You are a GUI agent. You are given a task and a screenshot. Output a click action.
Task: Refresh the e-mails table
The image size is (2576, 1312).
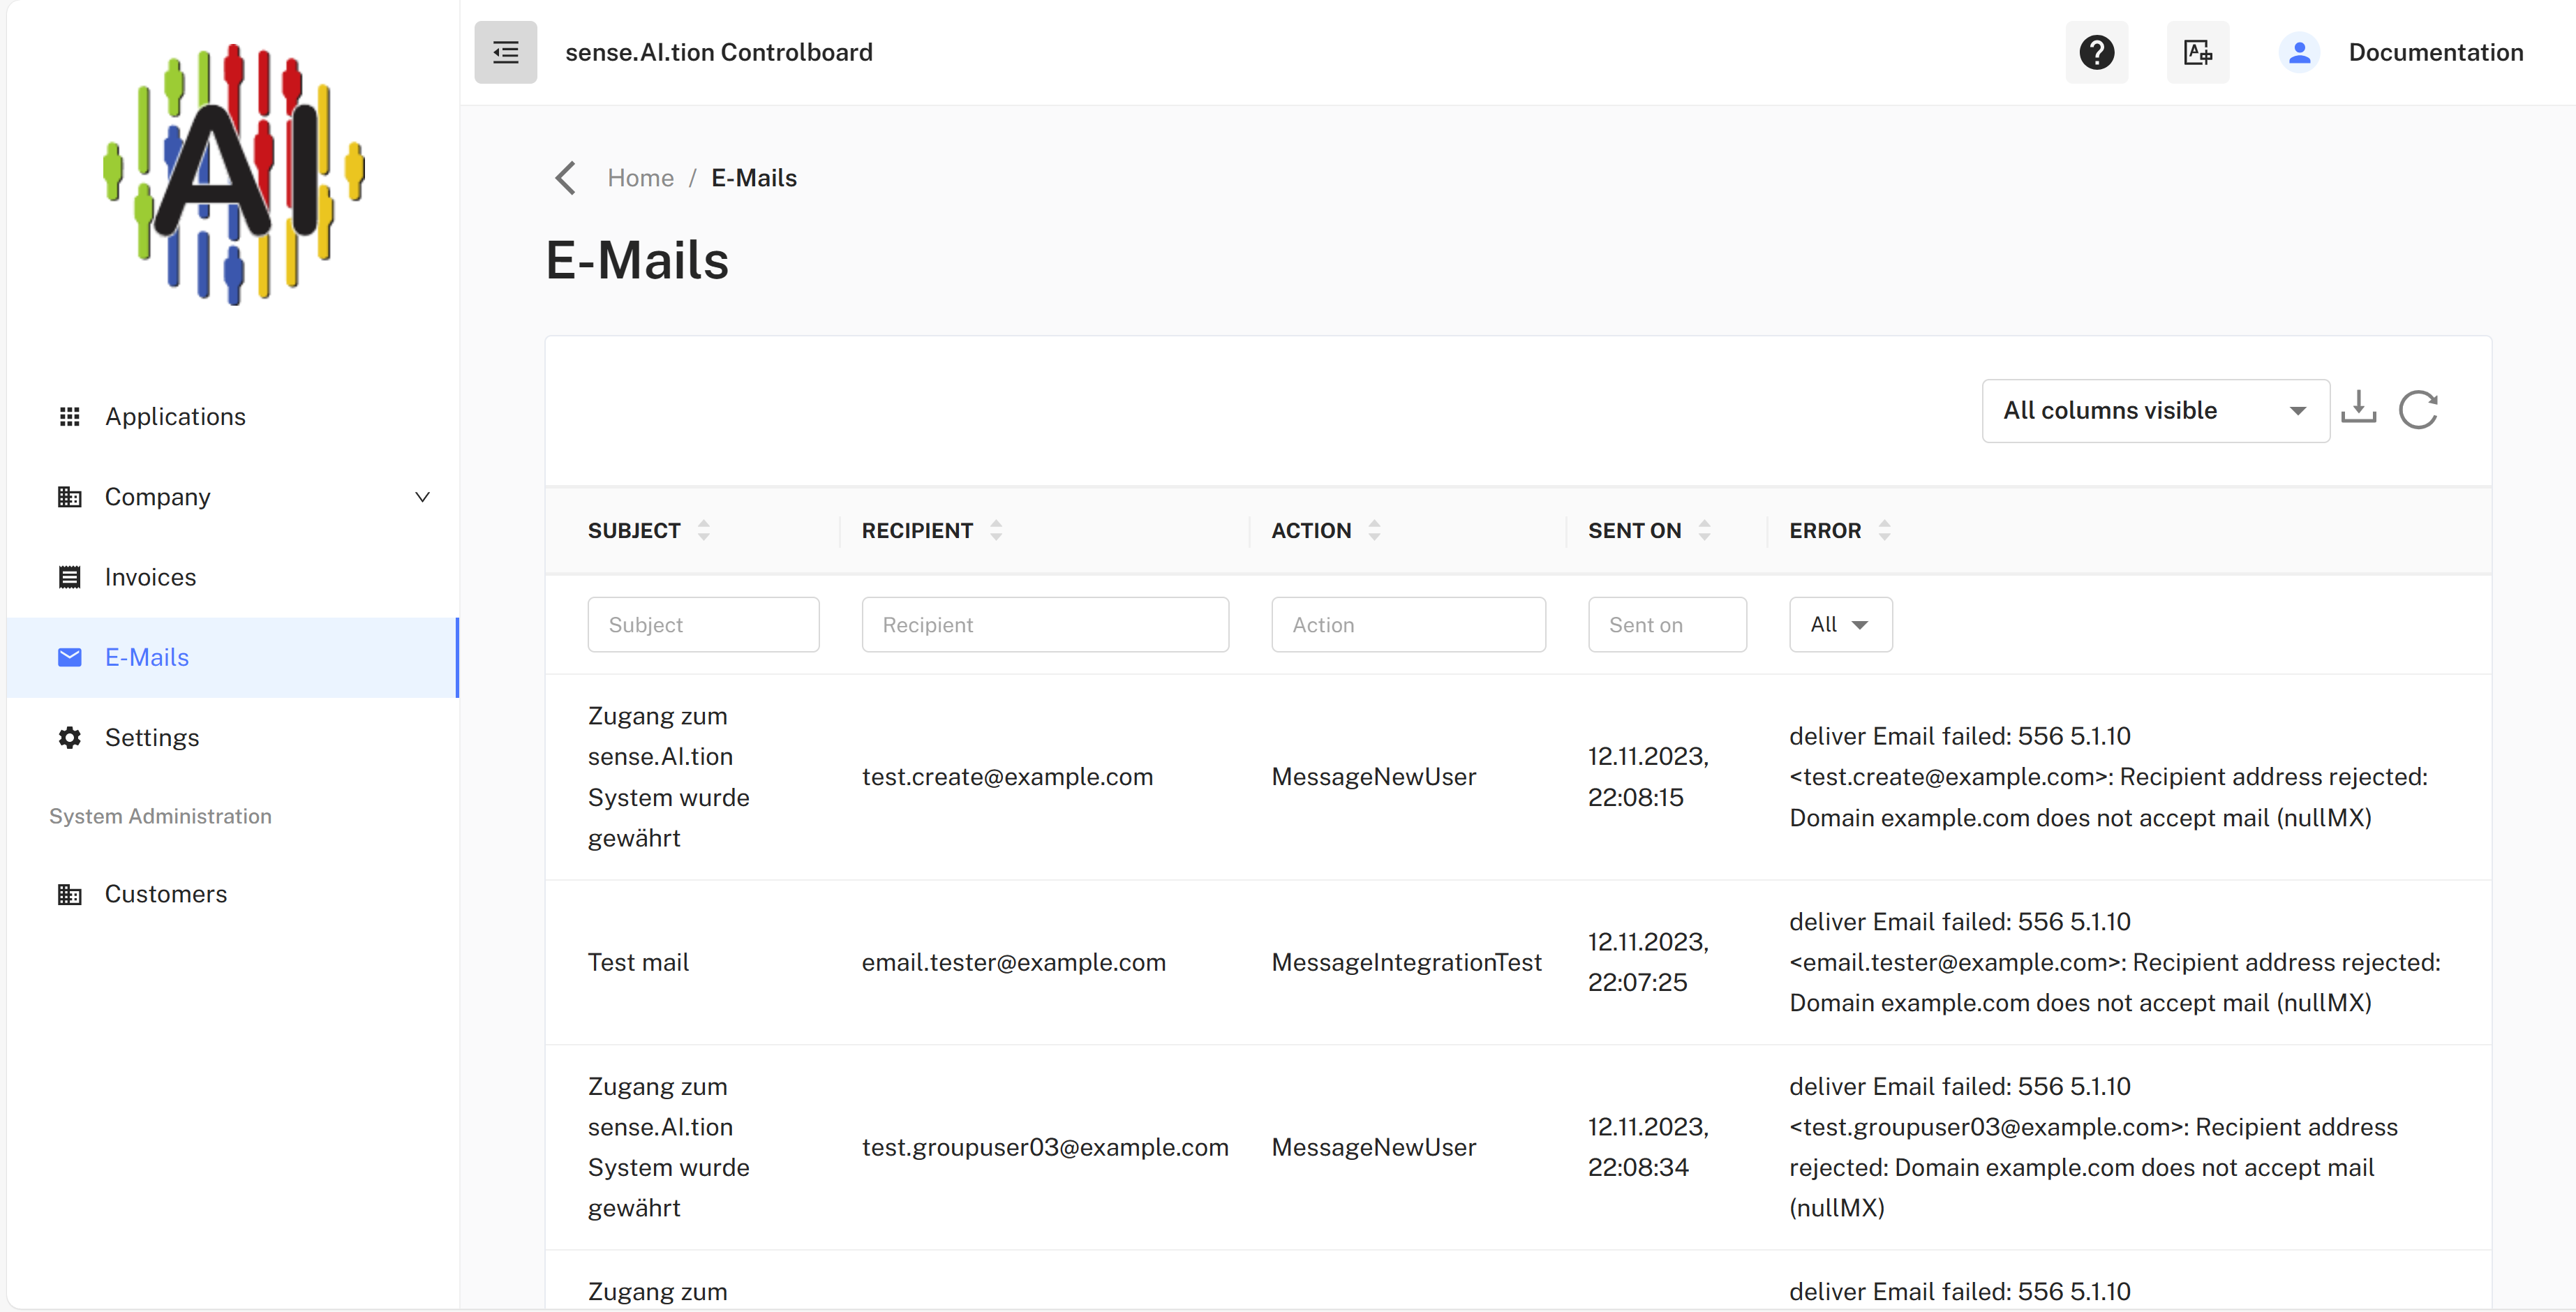[x=2418, y=409]
